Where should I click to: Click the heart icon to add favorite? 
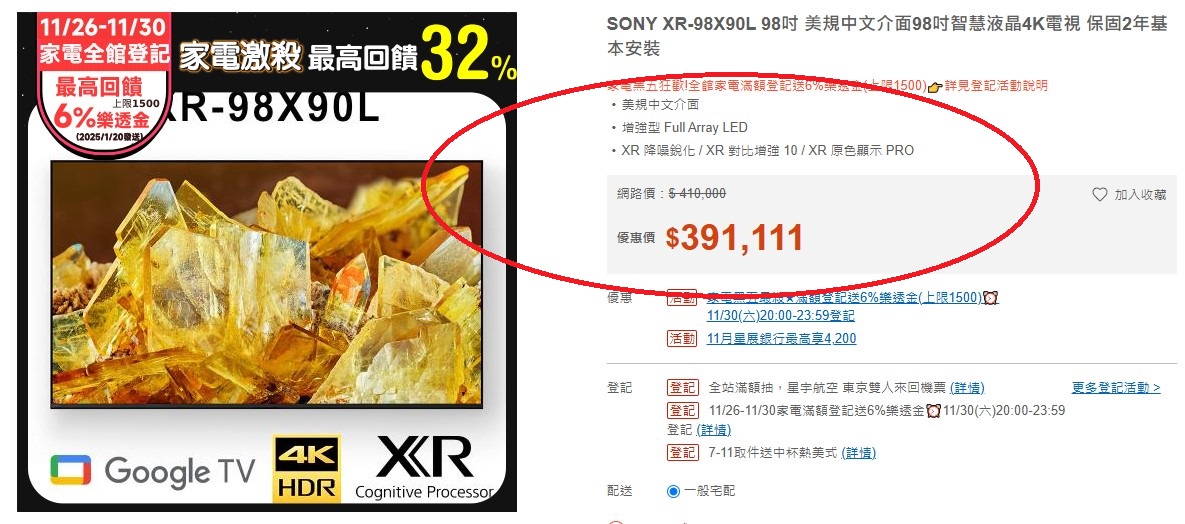(1100, 194)
